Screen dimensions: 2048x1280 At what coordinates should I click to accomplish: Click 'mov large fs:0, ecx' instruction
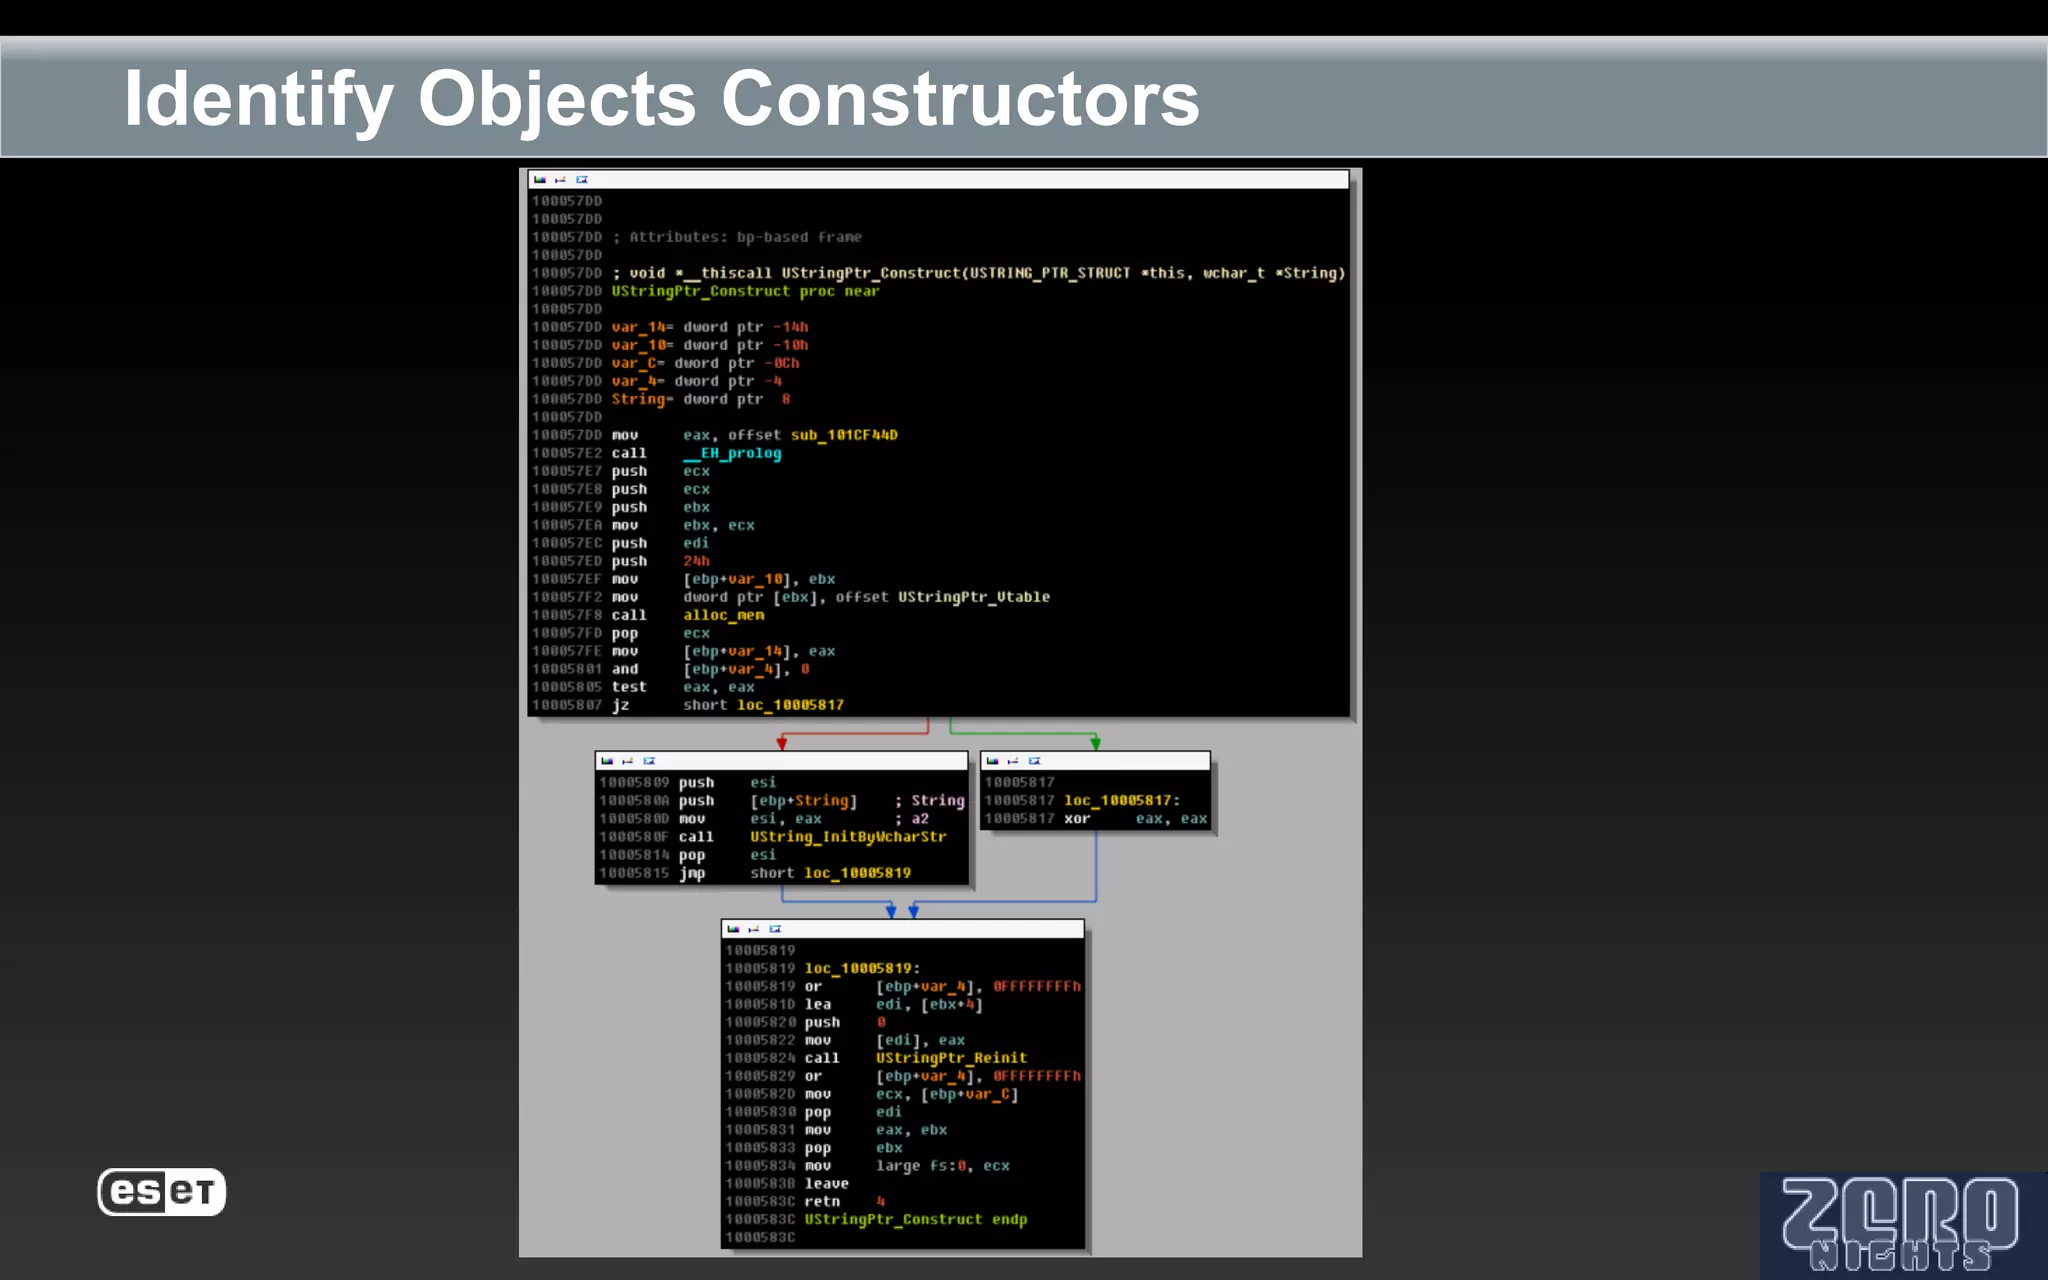[907, 1166]
